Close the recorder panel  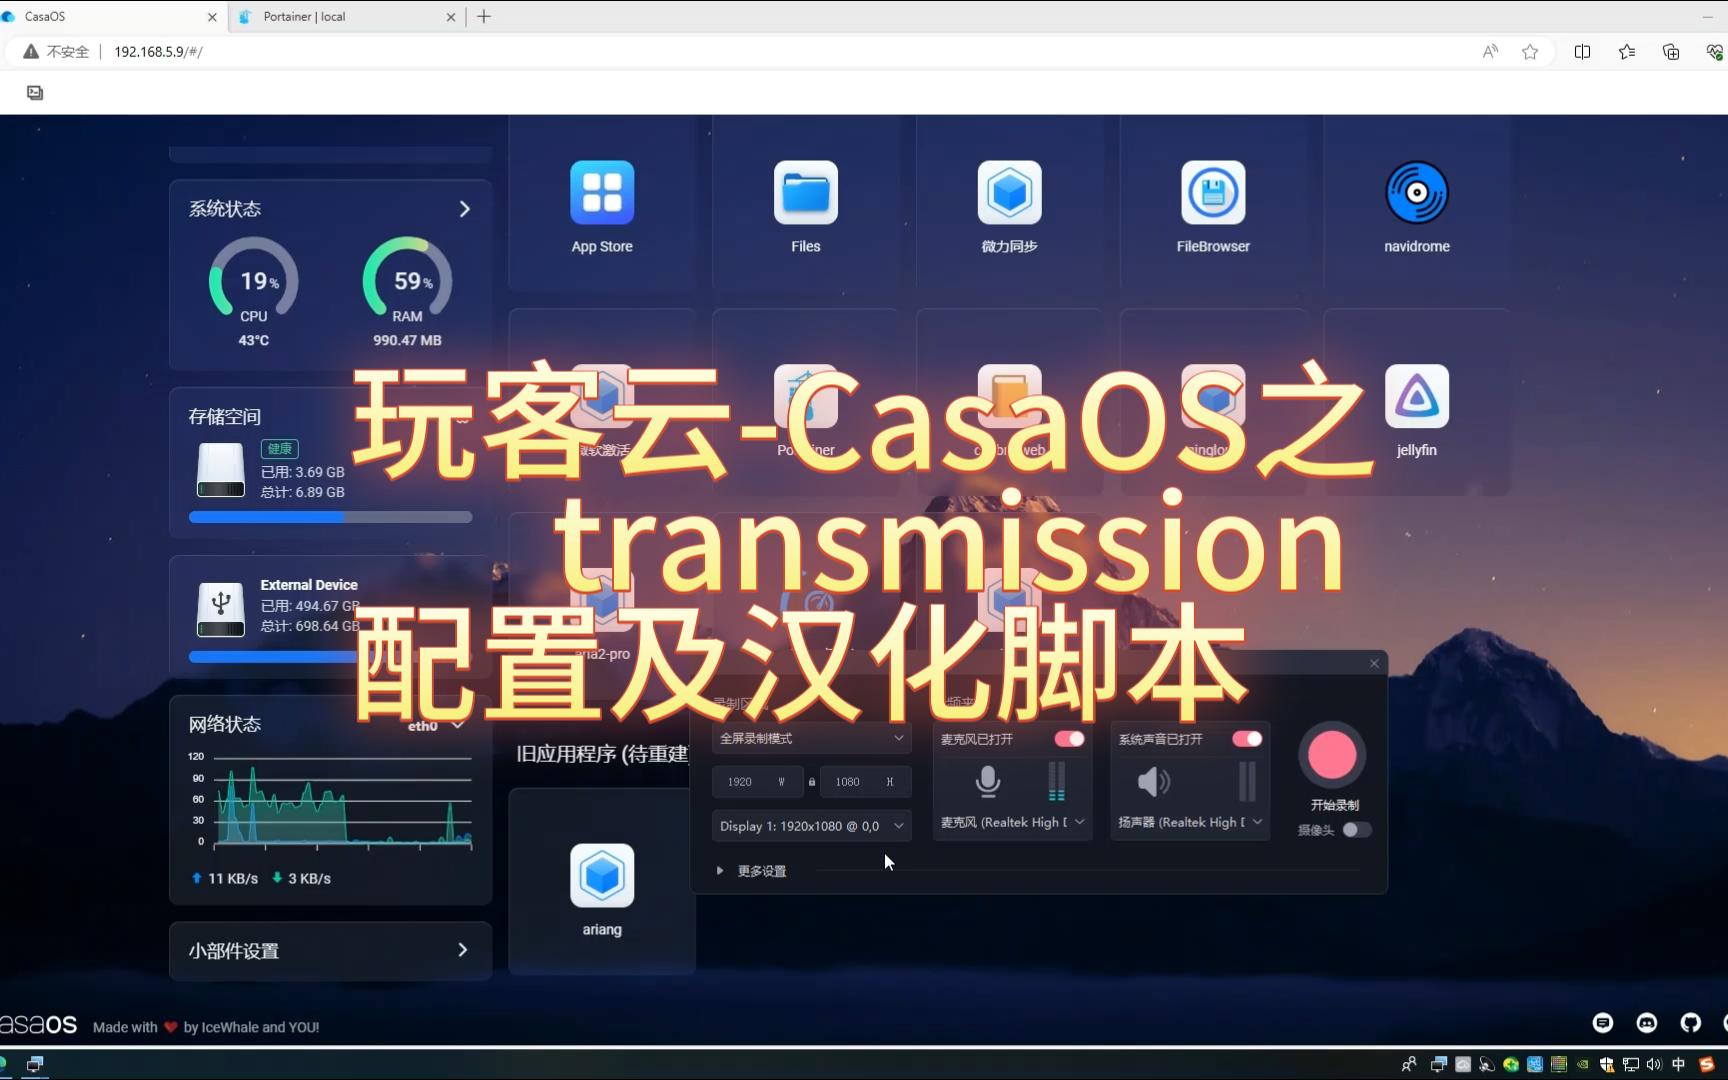click(1374, 664)
